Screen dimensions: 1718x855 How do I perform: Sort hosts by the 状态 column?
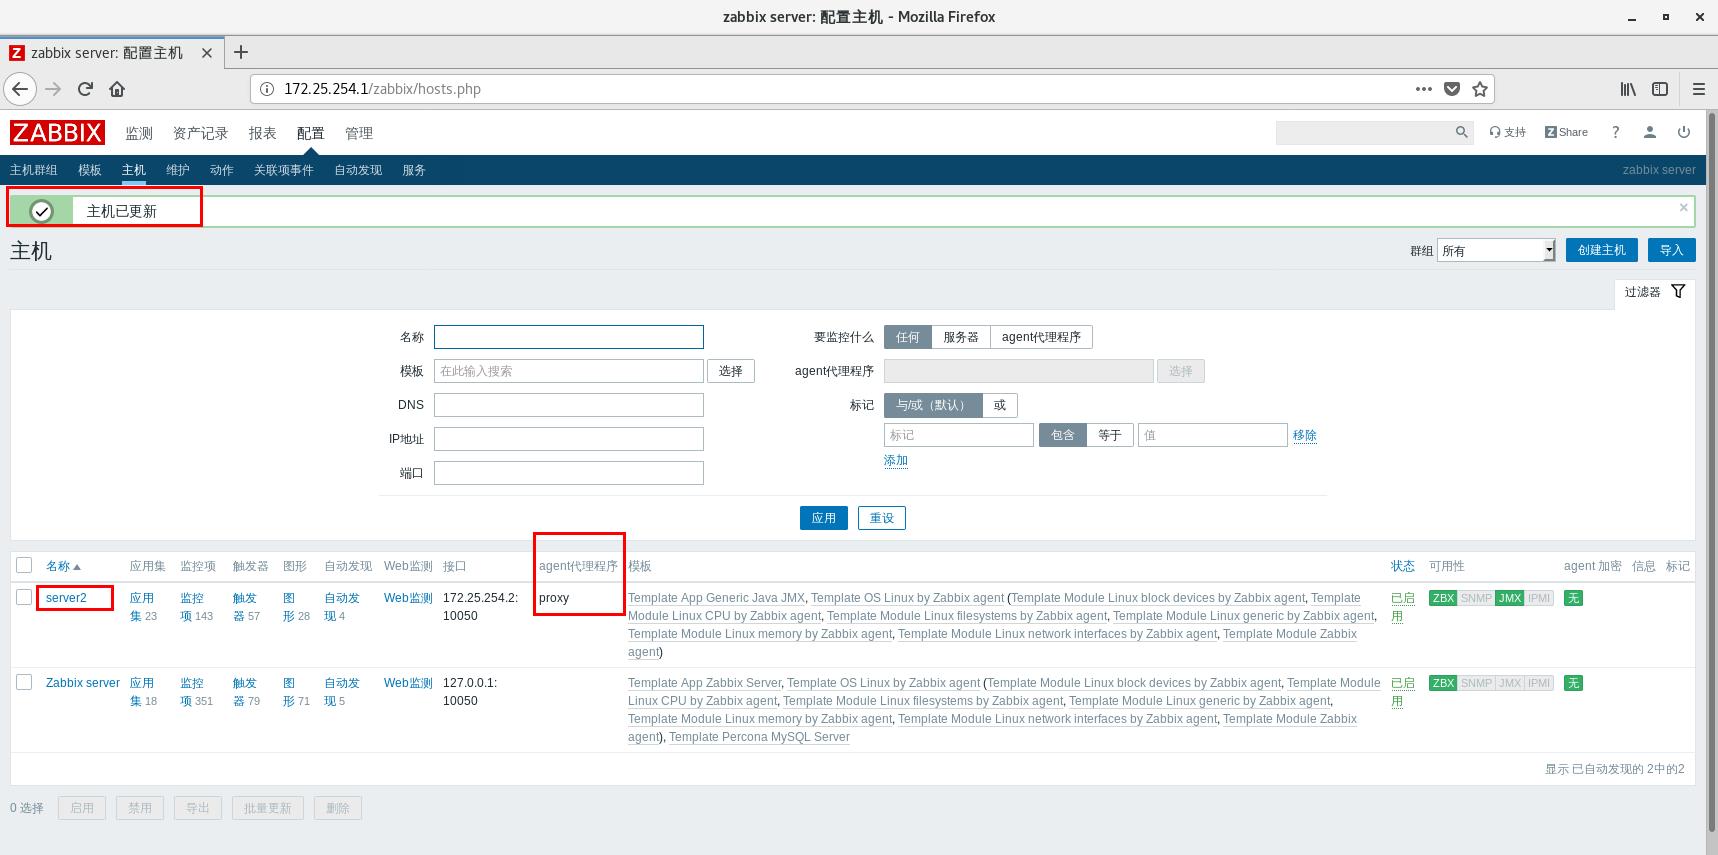pos(1402,566)
